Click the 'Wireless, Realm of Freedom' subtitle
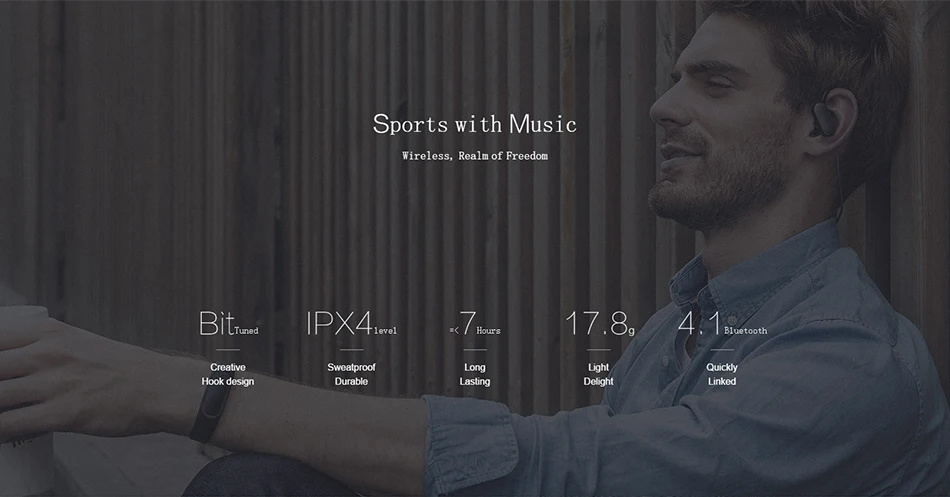 click(475, 156)
